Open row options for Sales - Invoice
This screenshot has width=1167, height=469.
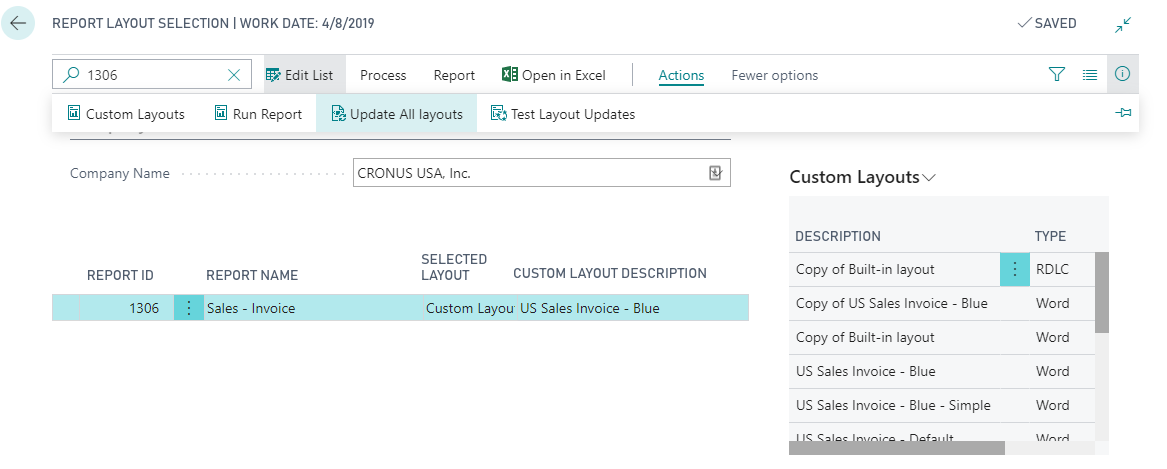189,308
